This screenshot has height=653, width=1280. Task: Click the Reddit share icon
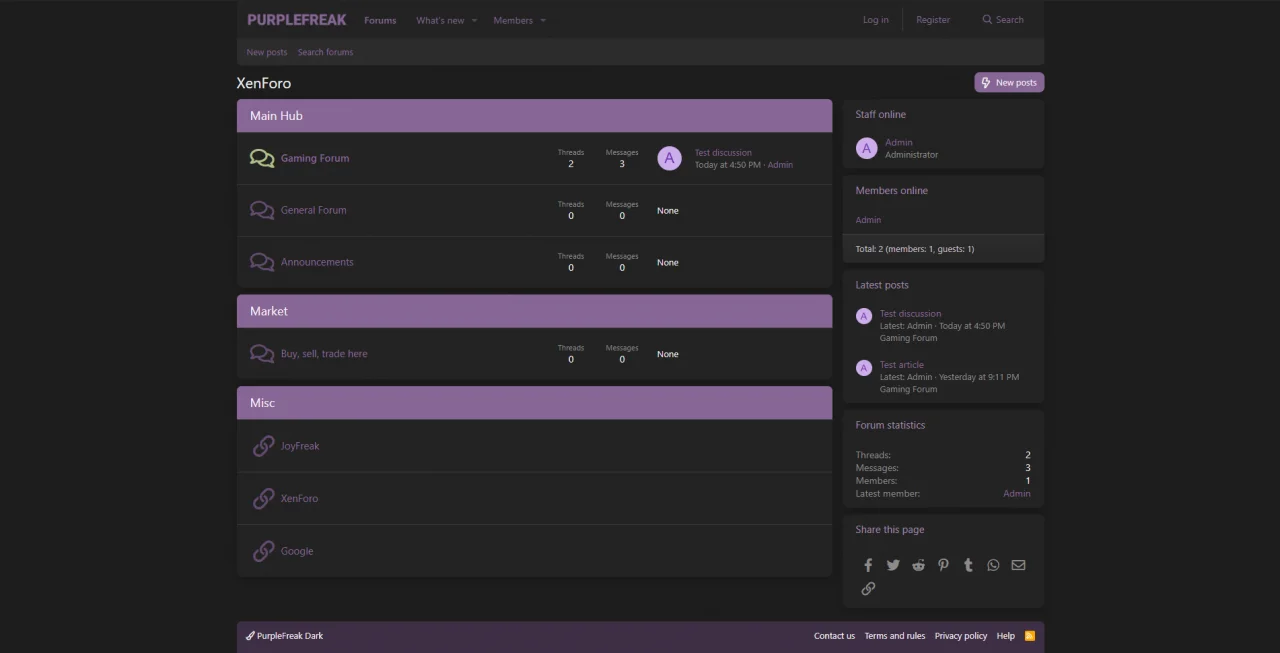[918, 565]
